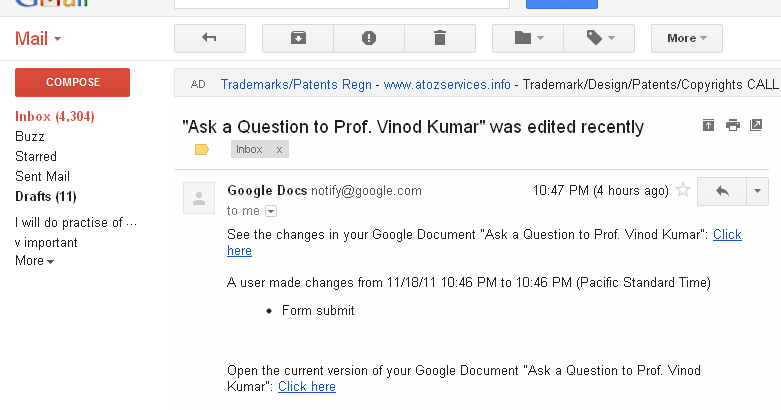This screenshot has height=410, width=781.
Task: Open the email in a new window
Action: pyautogui.click(x=757, y=125)
